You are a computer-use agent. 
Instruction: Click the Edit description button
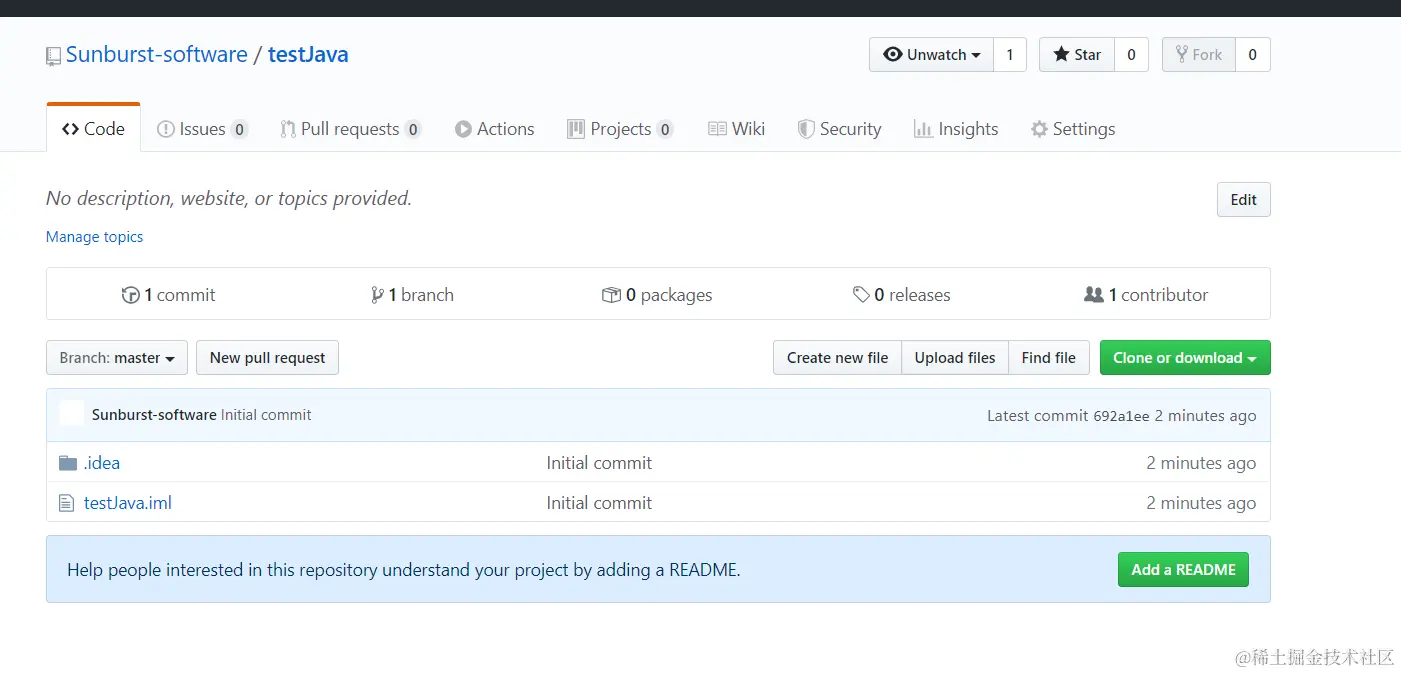coord(1244,200)
